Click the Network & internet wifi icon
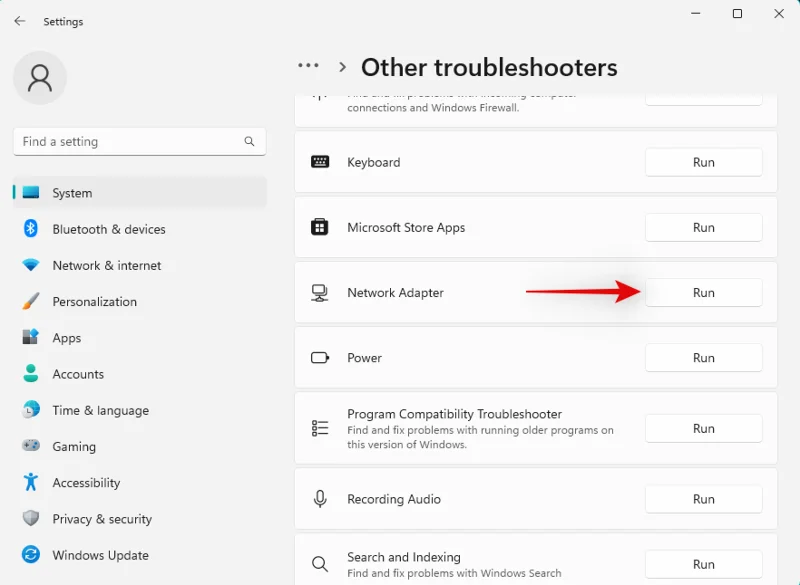The width and height of the screenshot is (800, 585). click(x=31, y=265)
